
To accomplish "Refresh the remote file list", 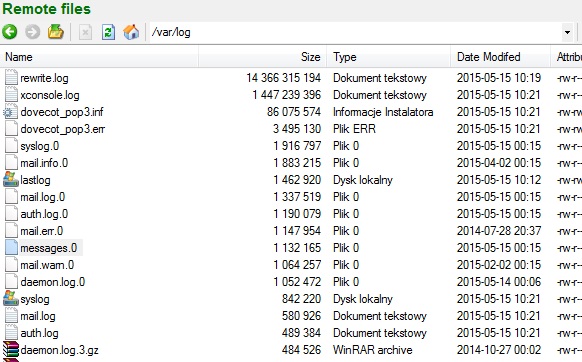I will [108, 32].
